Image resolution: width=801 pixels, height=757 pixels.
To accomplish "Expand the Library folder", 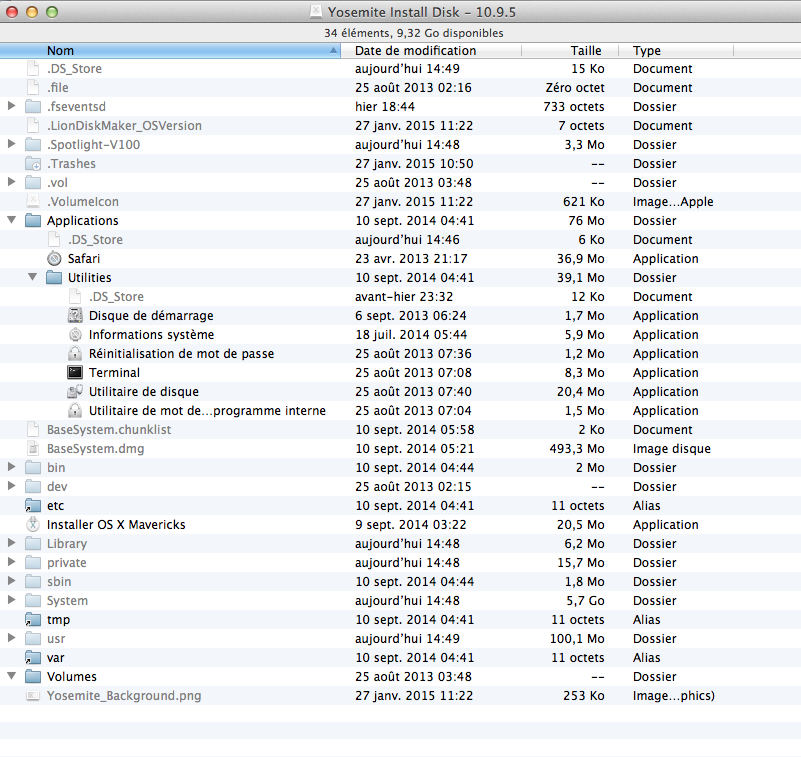I will [x=11, y=543].
